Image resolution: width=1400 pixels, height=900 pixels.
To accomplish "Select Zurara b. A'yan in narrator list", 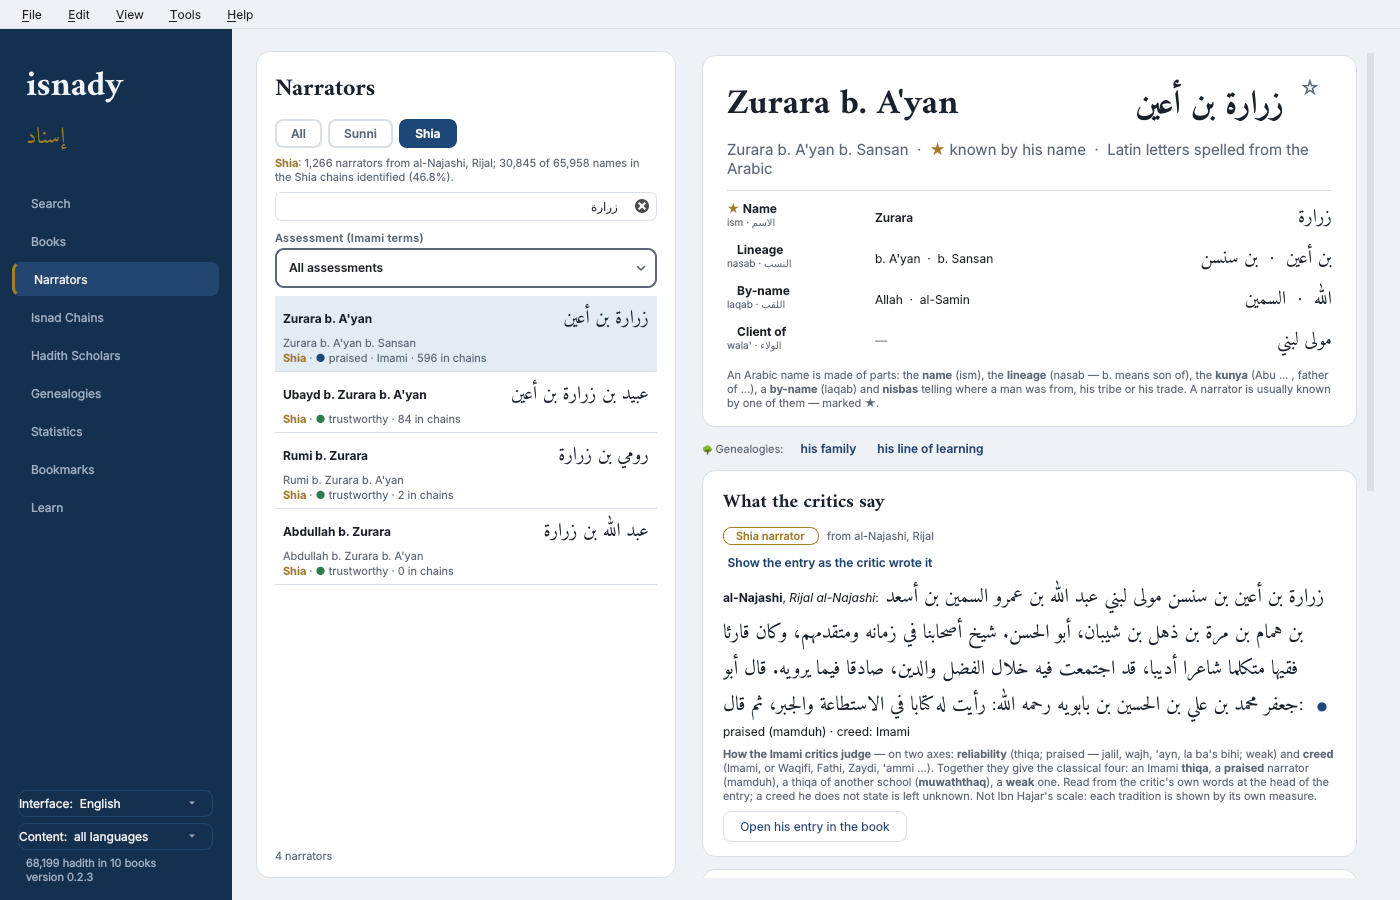I will (x=466, y=334).
